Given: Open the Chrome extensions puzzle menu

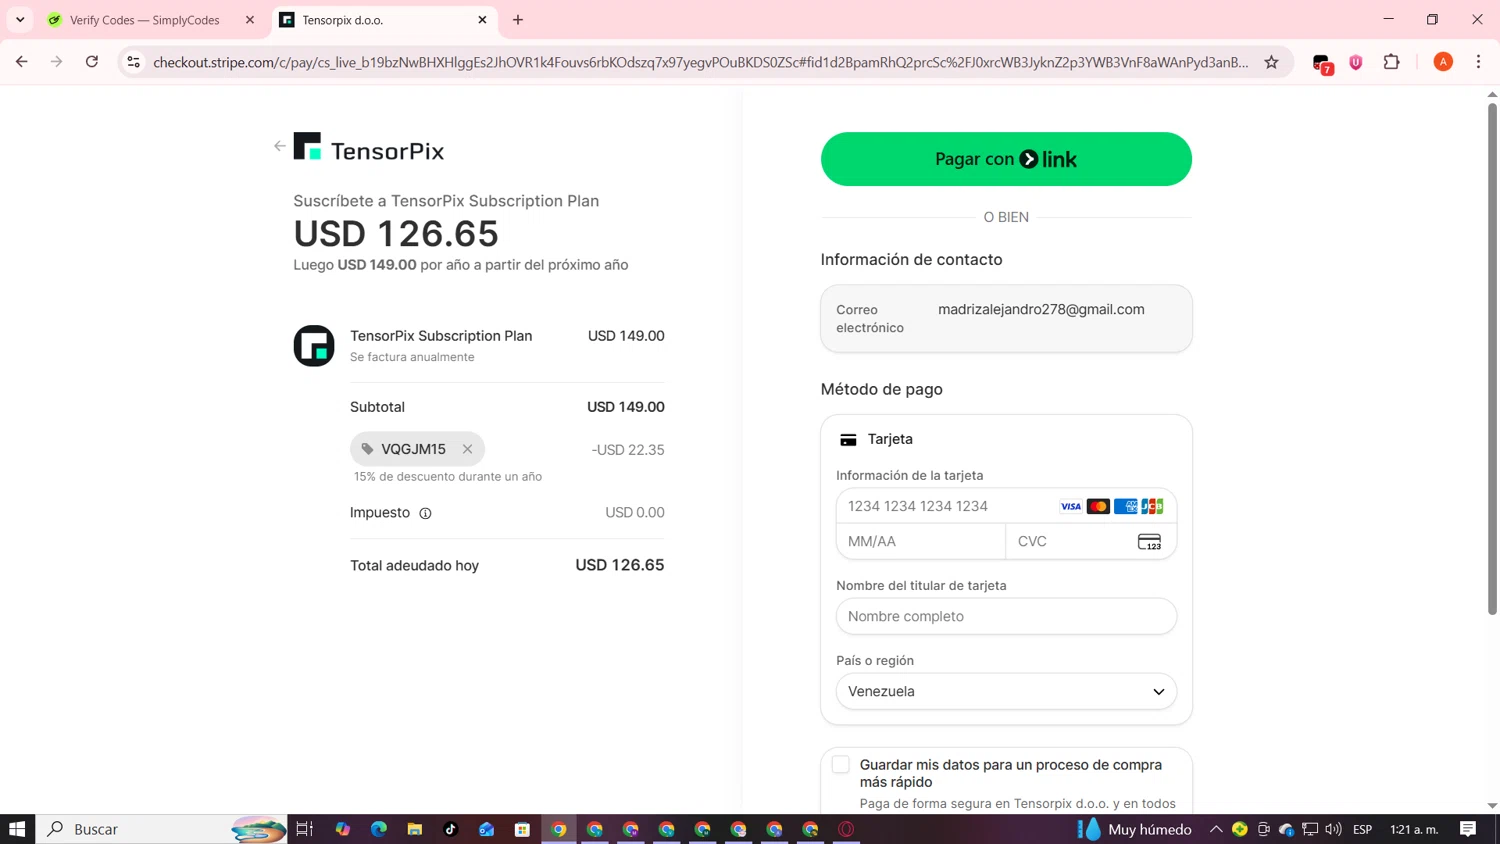Looking at the screenshot, I should coord(1391,62).
